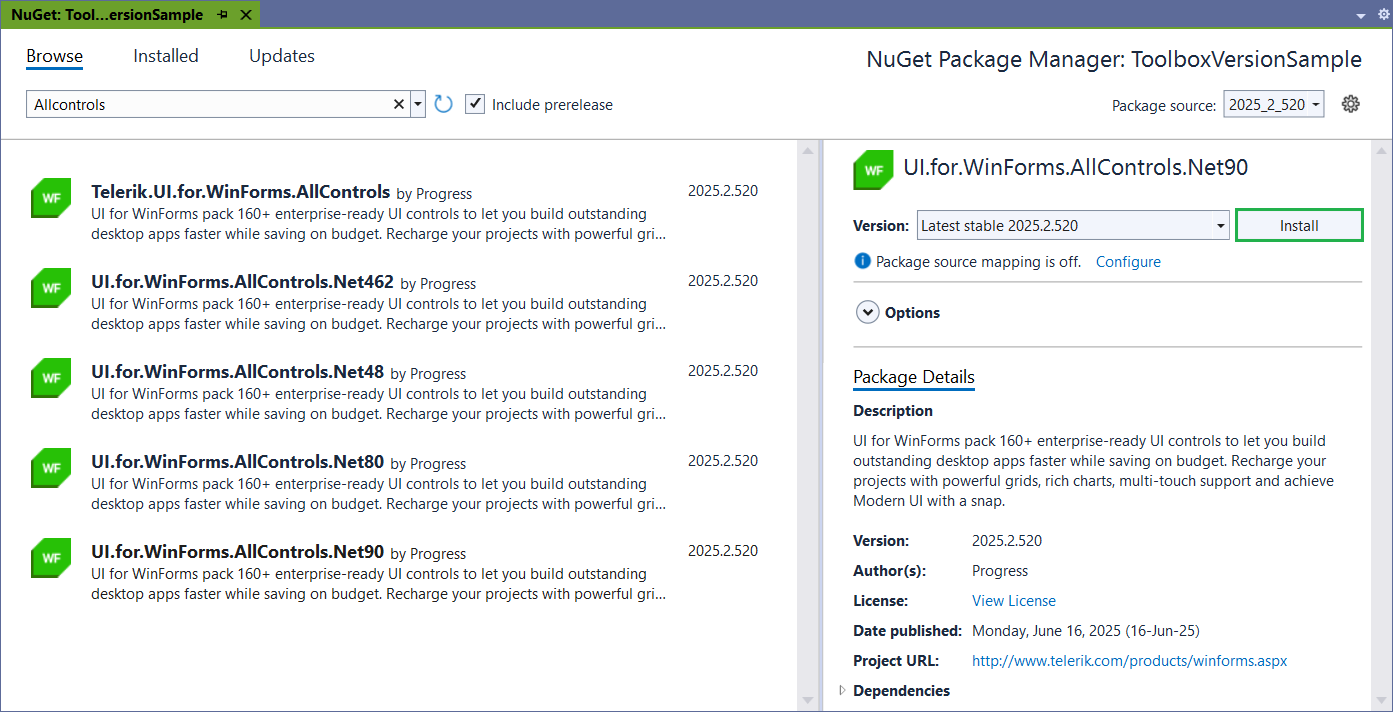
Task: Select UI.for.WinForms.AllControls.Net80 package name
Action: click(237, 462)
